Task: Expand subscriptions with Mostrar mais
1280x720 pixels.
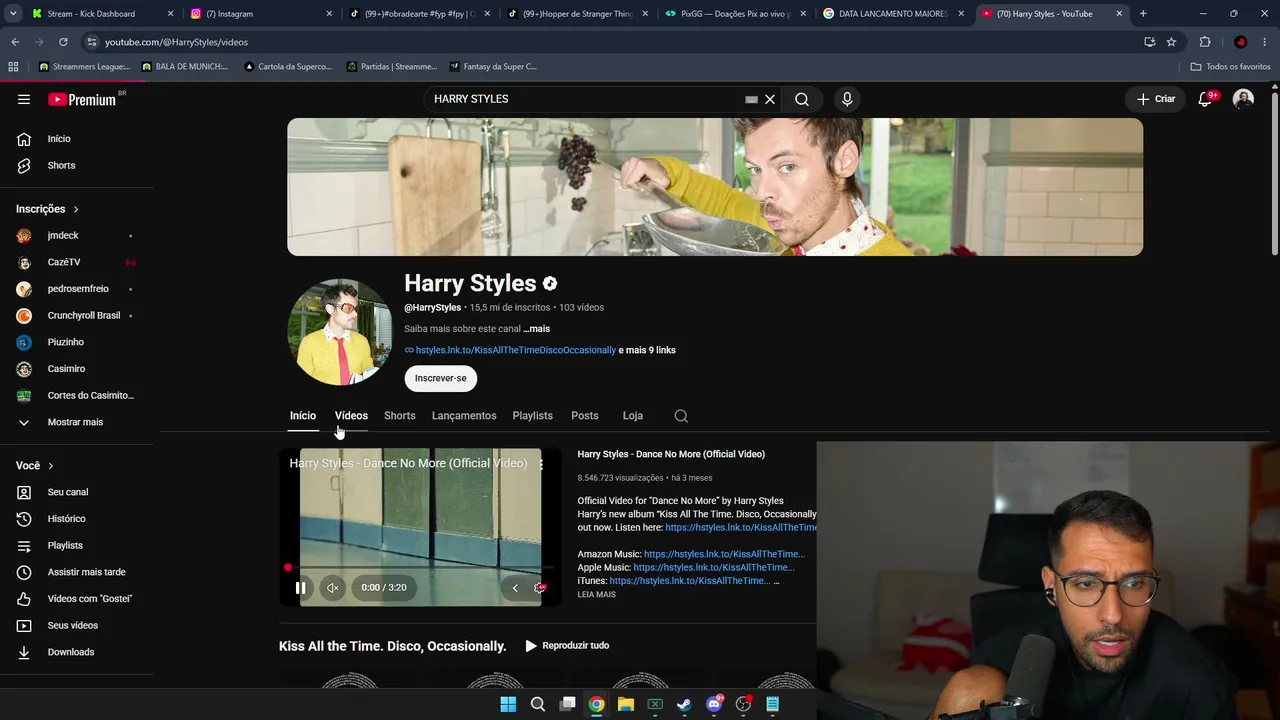Action: click(x=77, y=422)
